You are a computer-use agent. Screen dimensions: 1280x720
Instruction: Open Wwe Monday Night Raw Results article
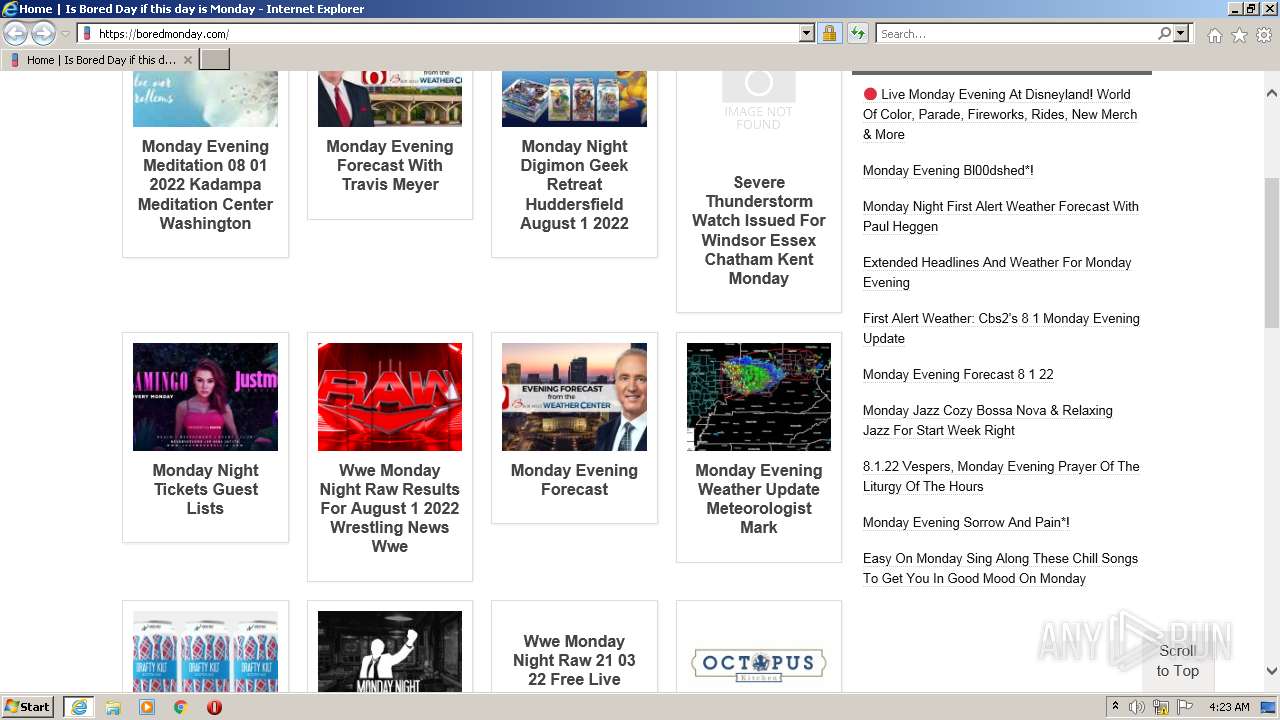tap(390, 508)
